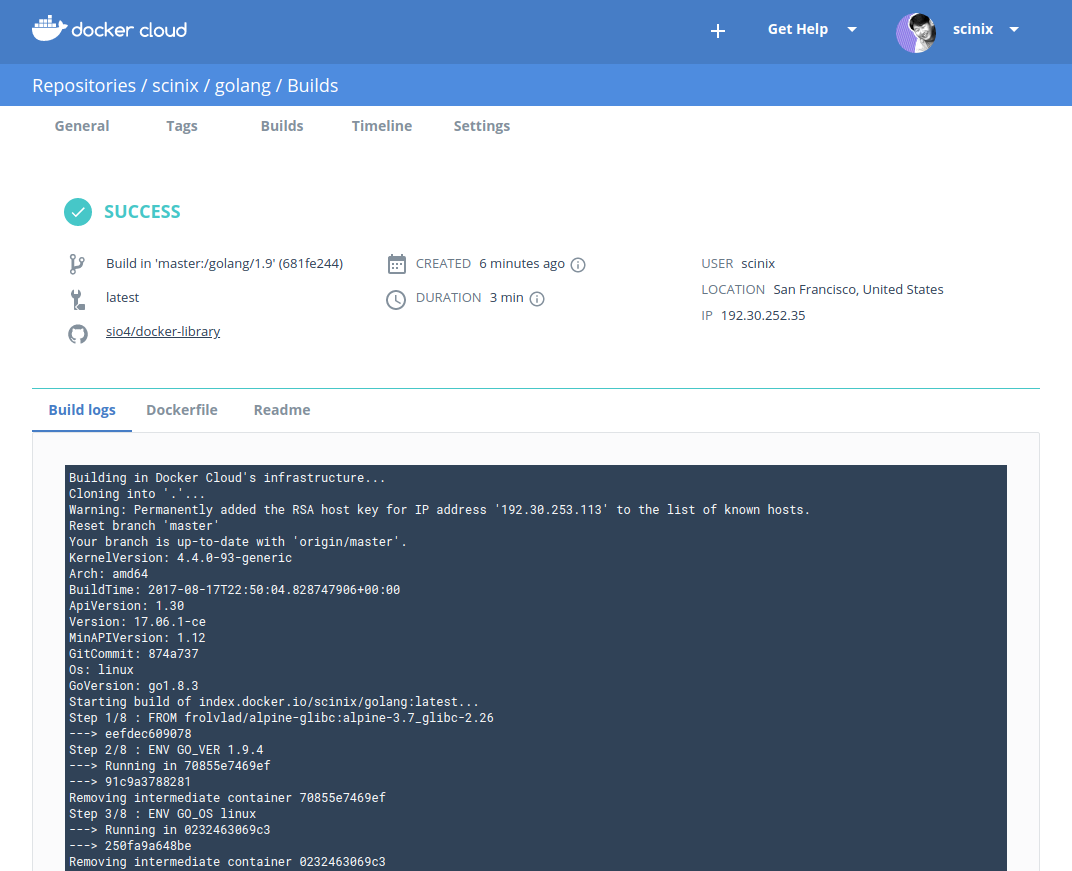The height and width of the screenshot is (871, 1072).
Task: Click the clock icon next to DURATION
Action: point(397,299)
